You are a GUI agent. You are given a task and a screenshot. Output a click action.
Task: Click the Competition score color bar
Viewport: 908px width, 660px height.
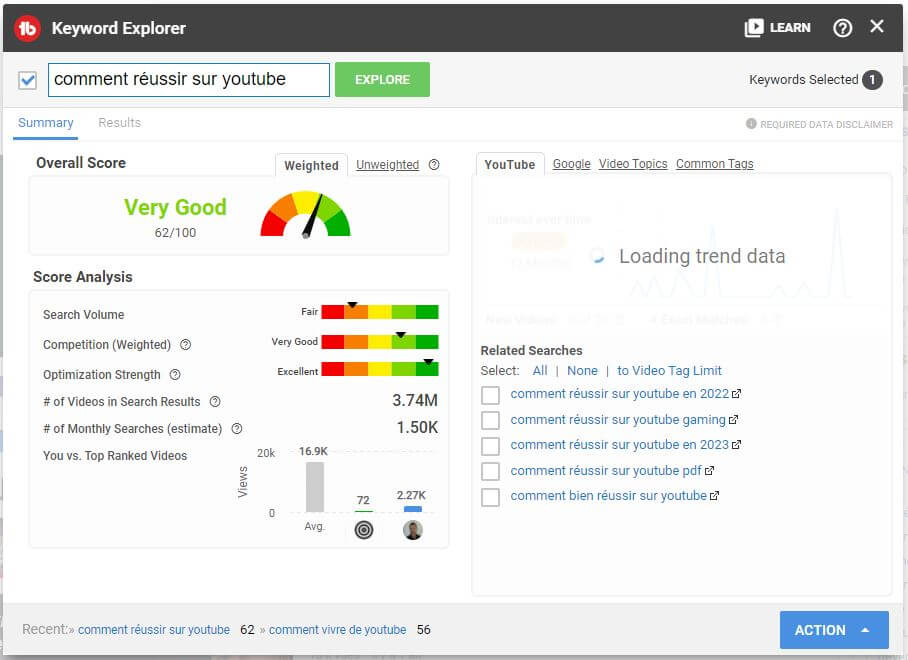click(x=380, y=342)
